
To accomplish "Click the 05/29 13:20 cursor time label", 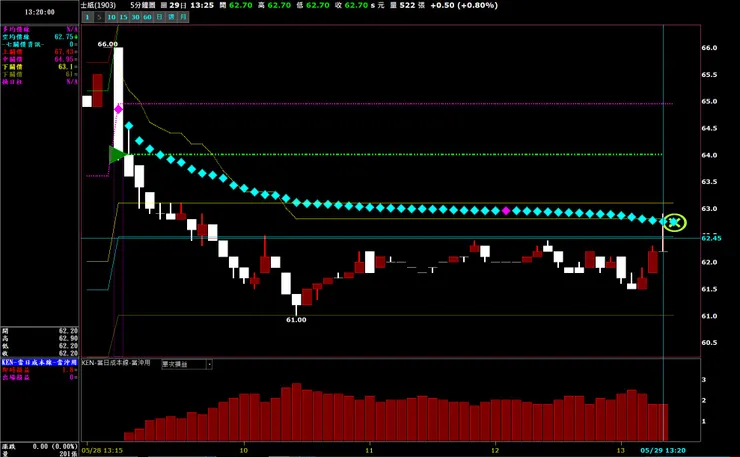I will tap(663, 450).
